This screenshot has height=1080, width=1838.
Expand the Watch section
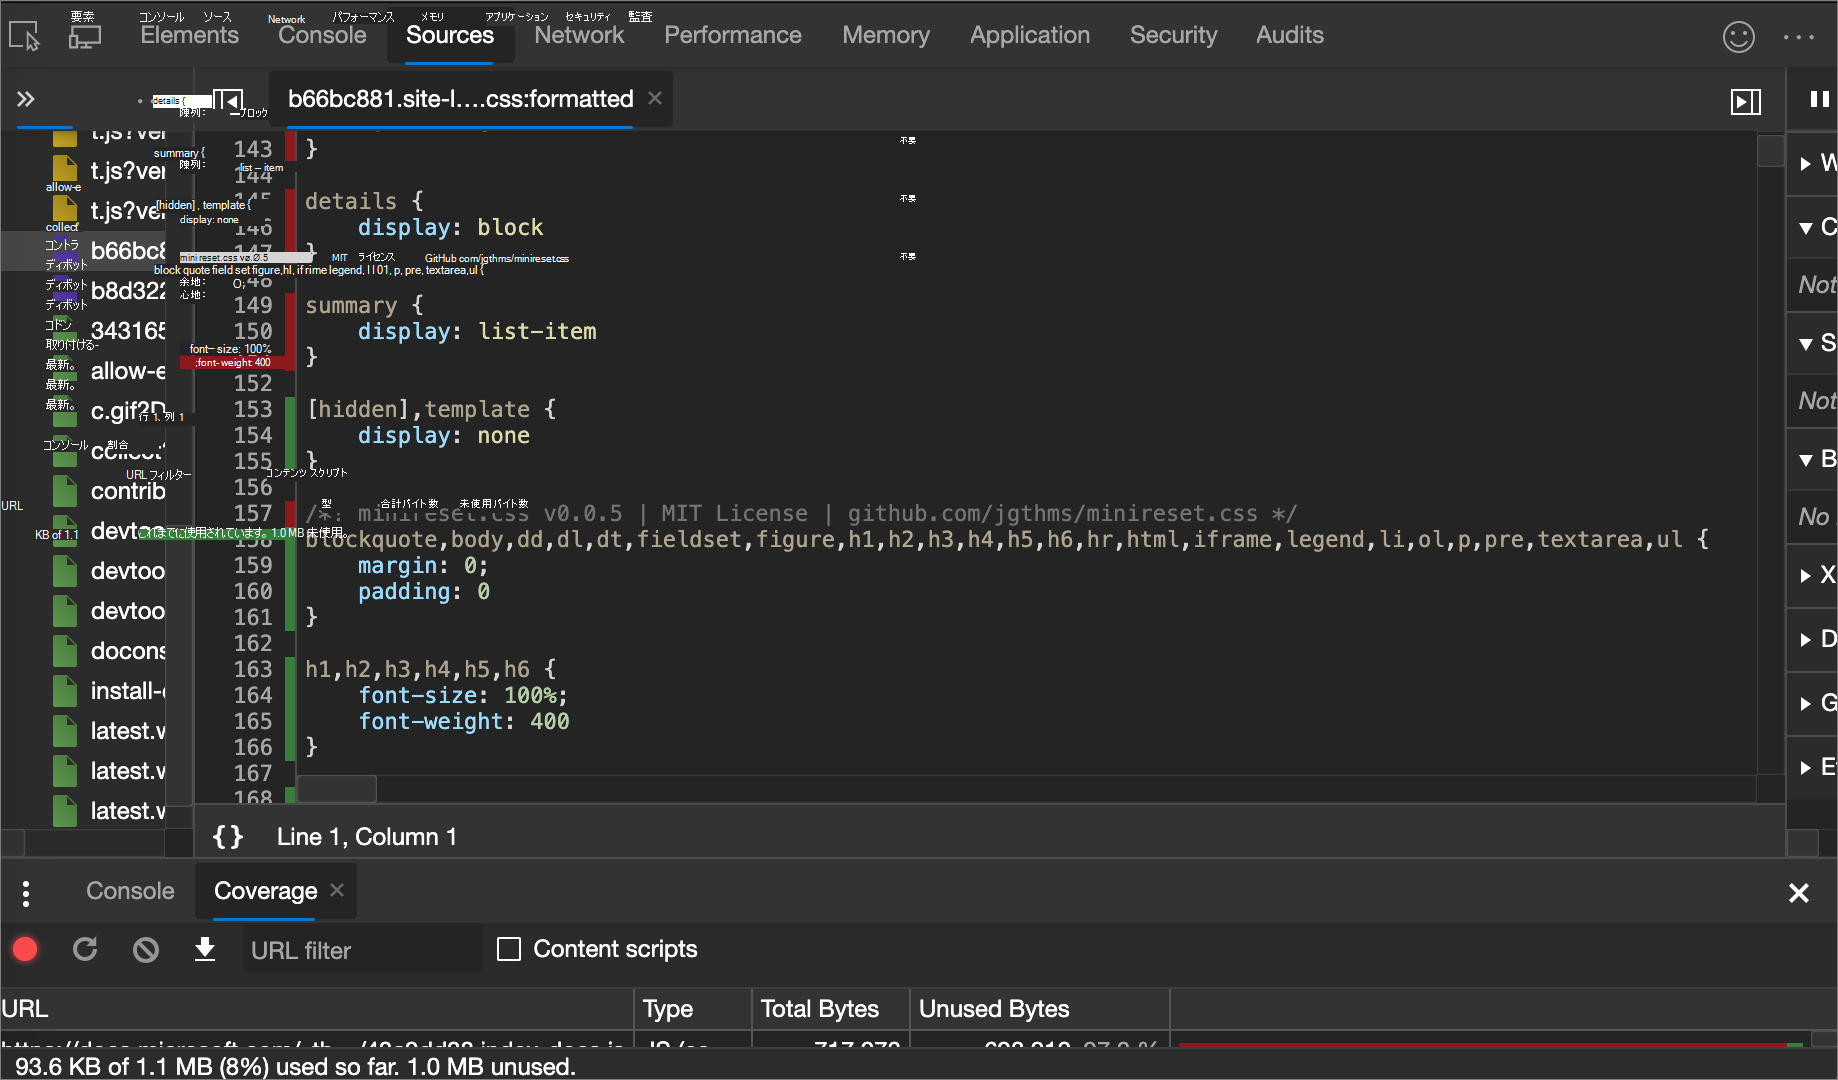coord(1808,163)
